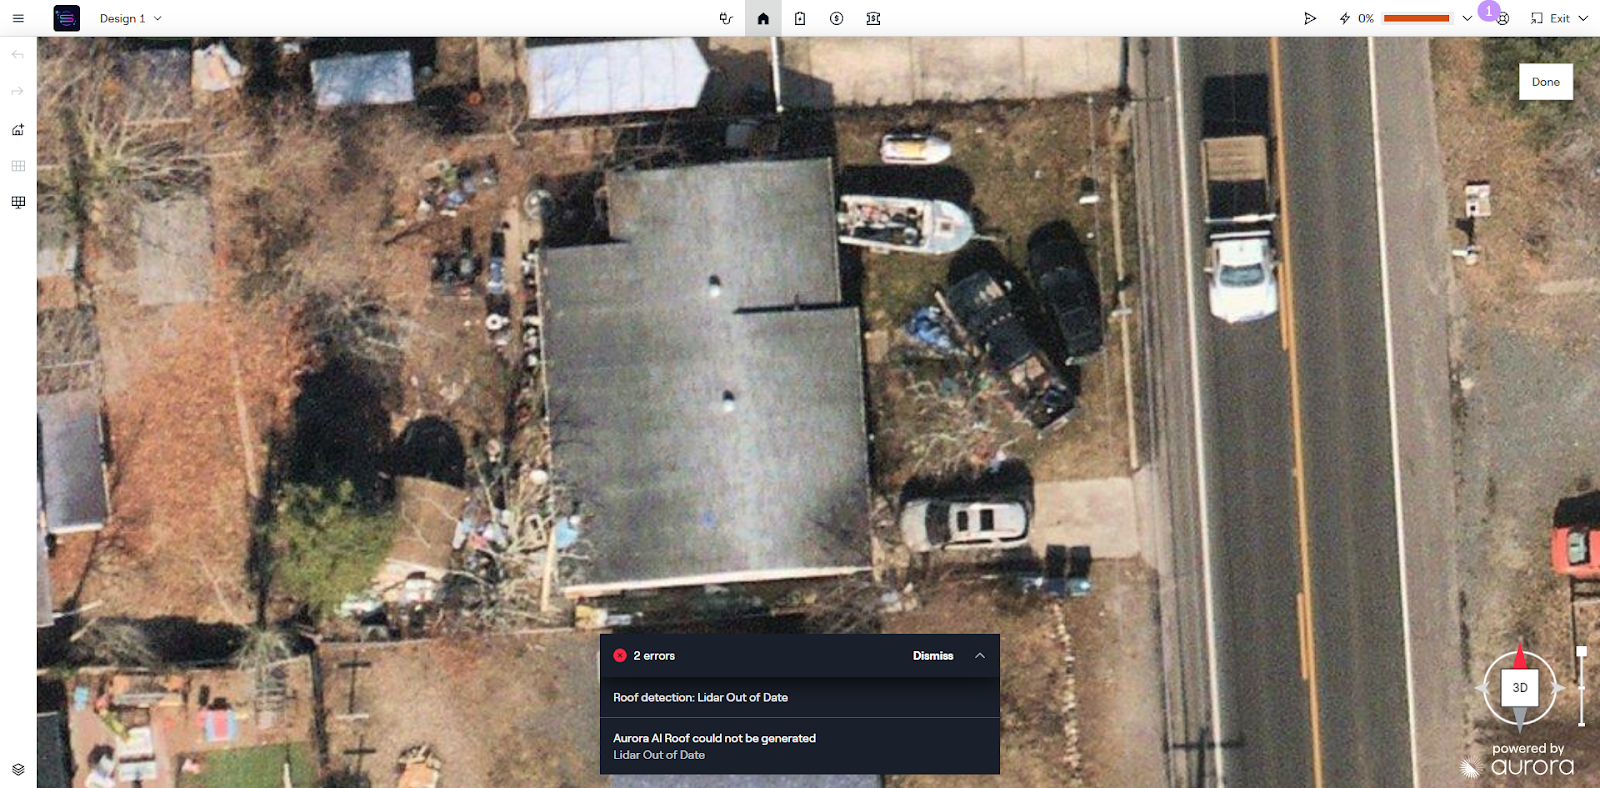Click the add roof (house plus) tool
This screenshot has width=1600, height=788.
18,130
